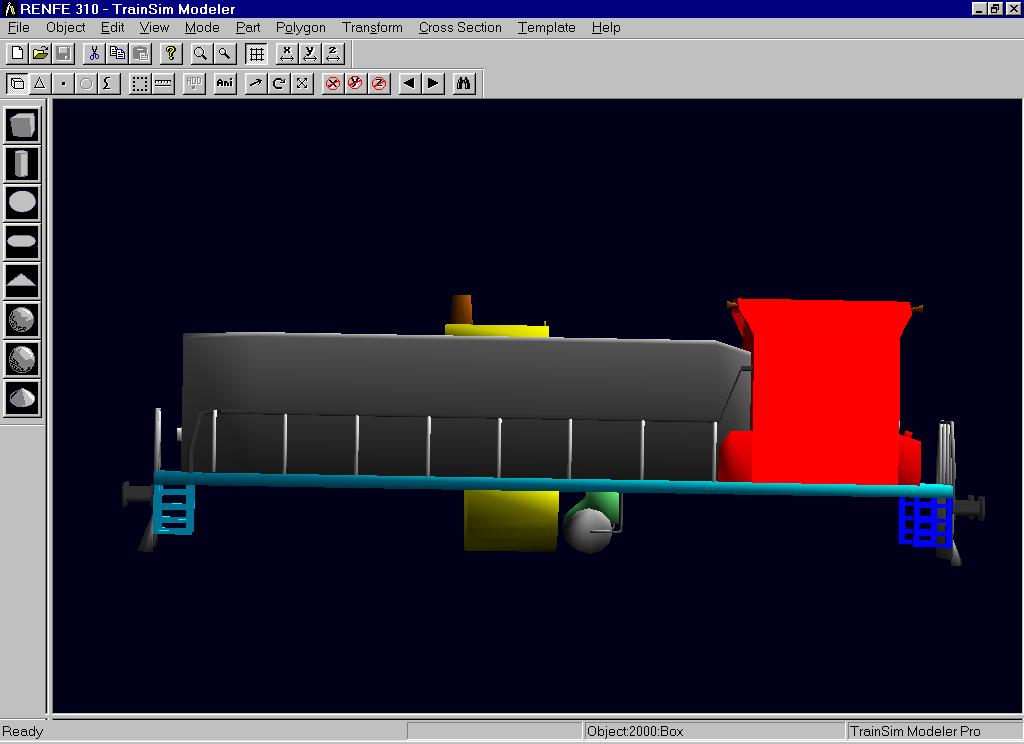Expand the Transform menu
The width and height of the screenshot is (1024, 744).
tap(372, 27)
